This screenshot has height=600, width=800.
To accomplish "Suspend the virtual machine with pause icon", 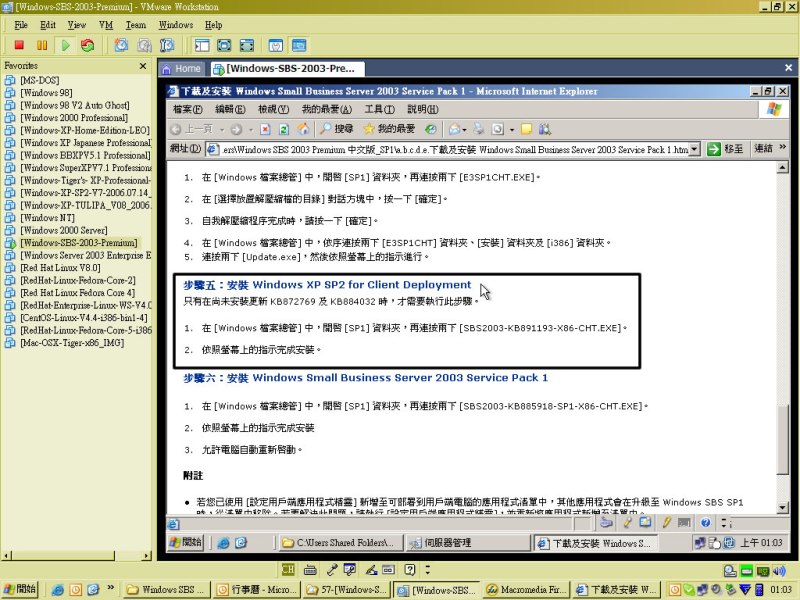I will [x=42, y=45].
